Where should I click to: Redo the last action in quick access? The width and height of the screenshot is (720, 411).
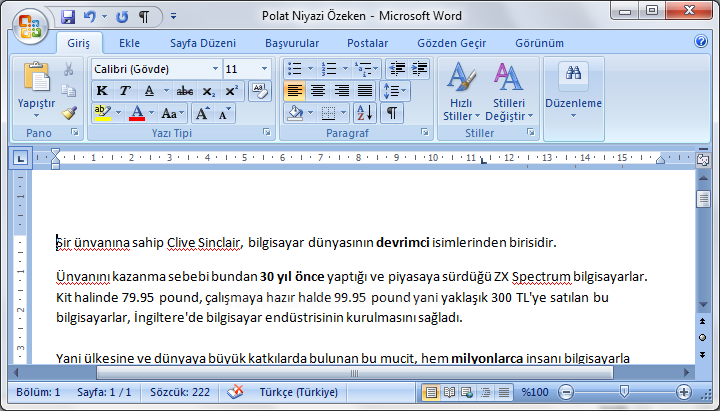pyautogui.click(x=122, y=17)
